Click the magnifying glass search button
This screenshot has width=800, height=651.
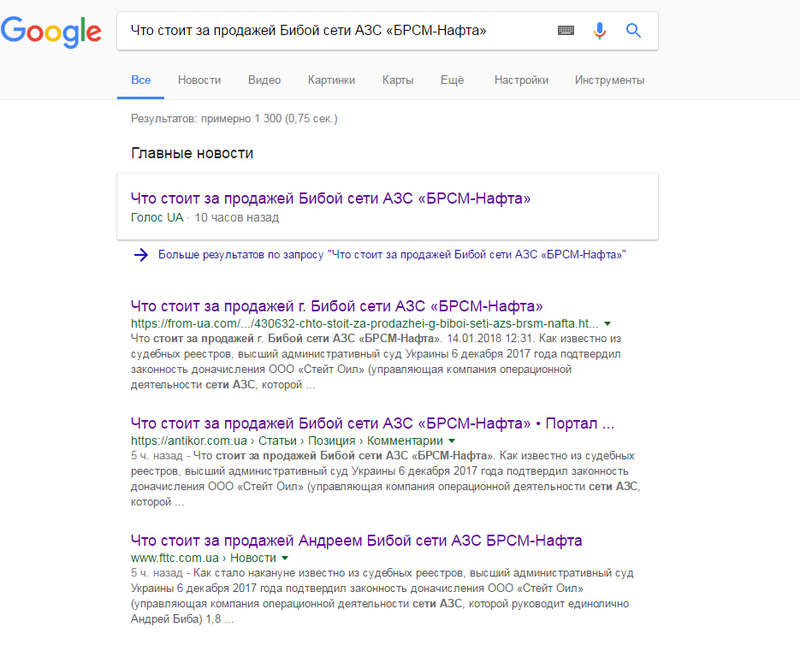click(x=633, y=31)
